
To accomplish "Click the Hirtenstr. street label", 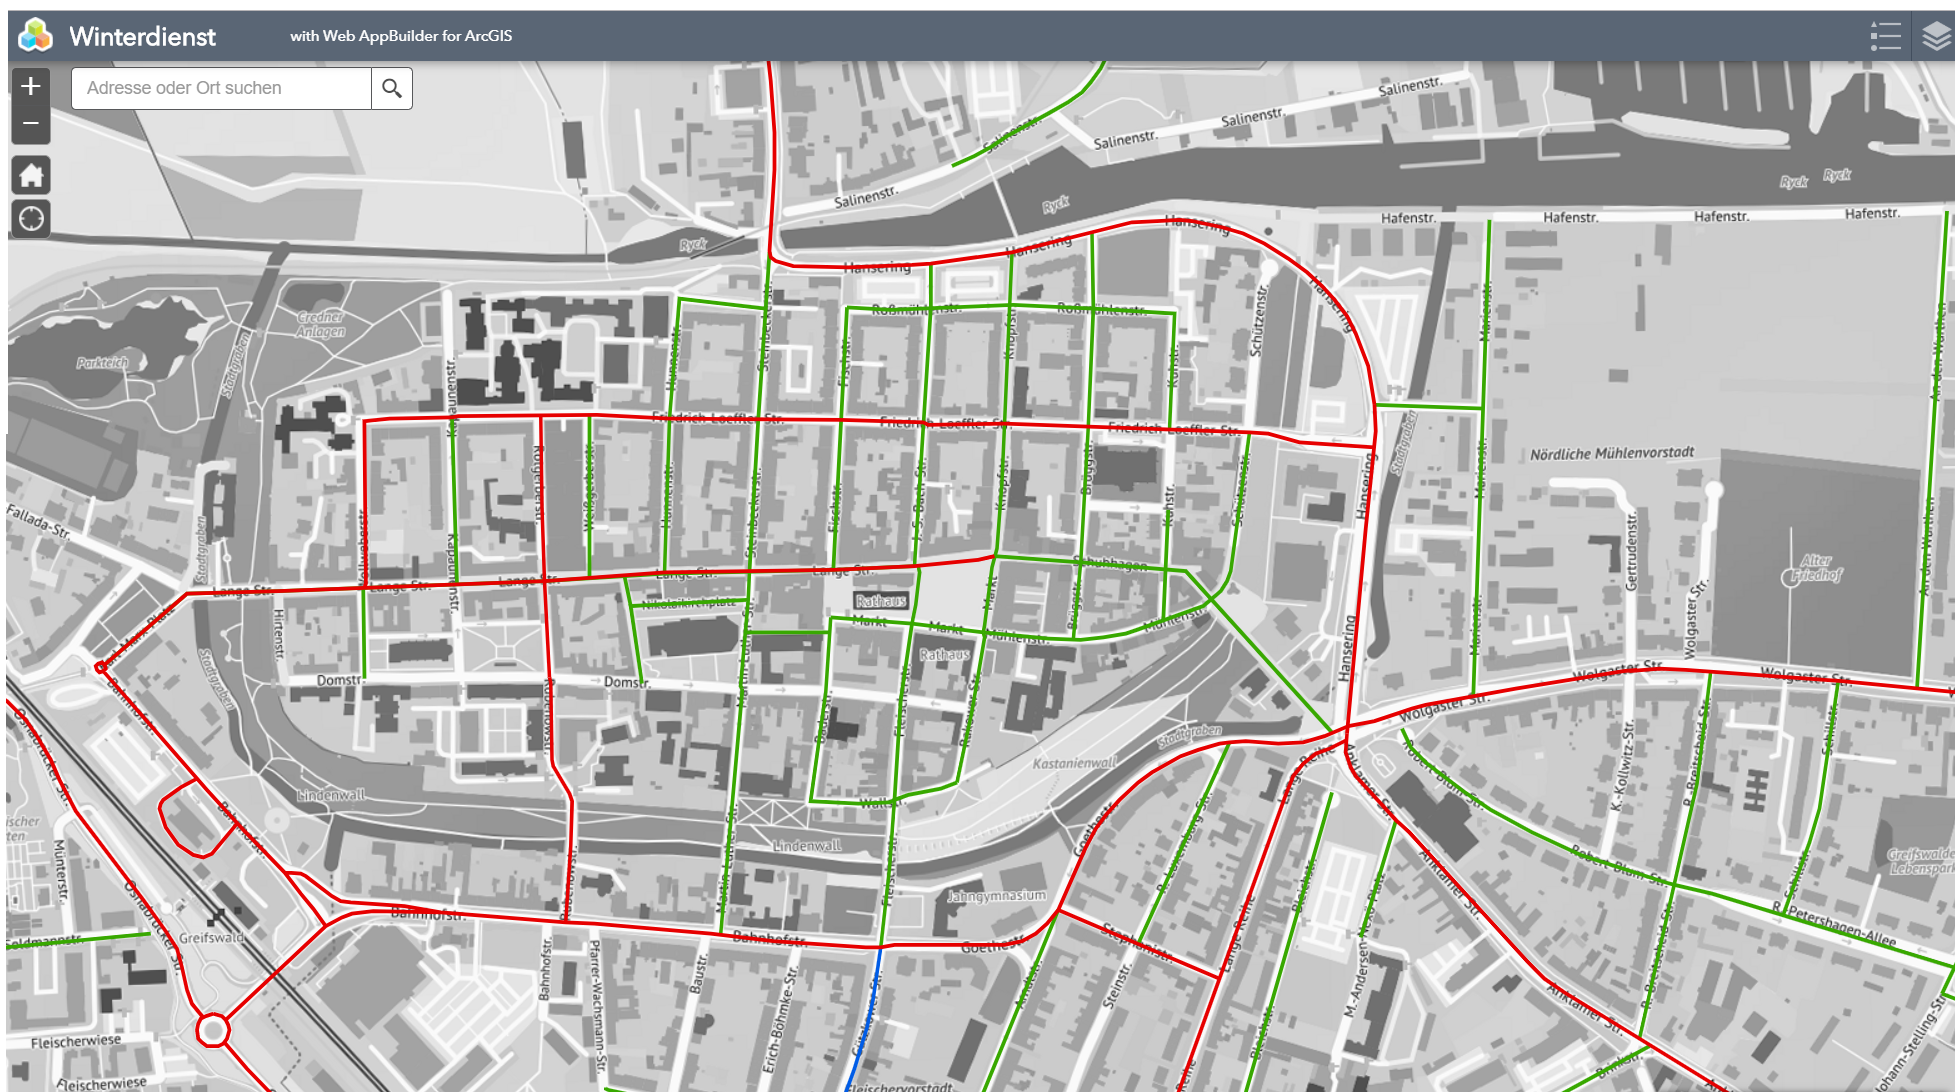I will [x=279, y=635].
